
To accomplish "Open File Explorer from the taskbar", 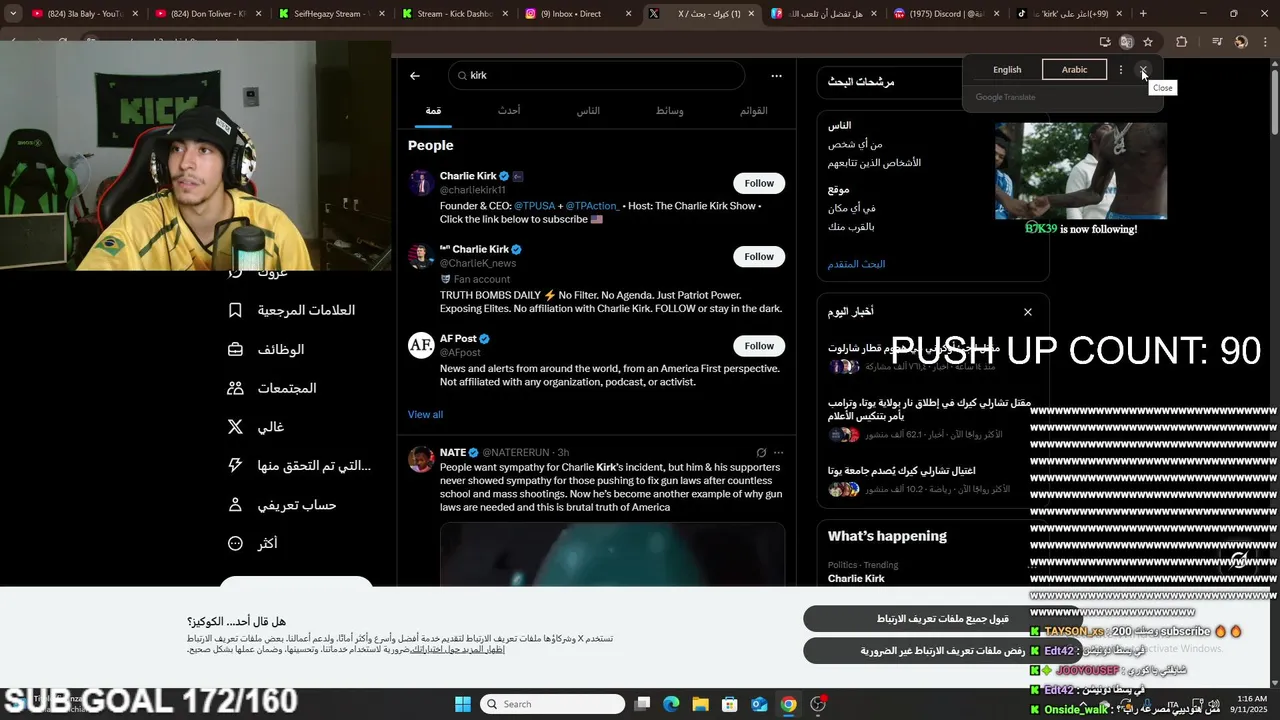I will [700, 704].
